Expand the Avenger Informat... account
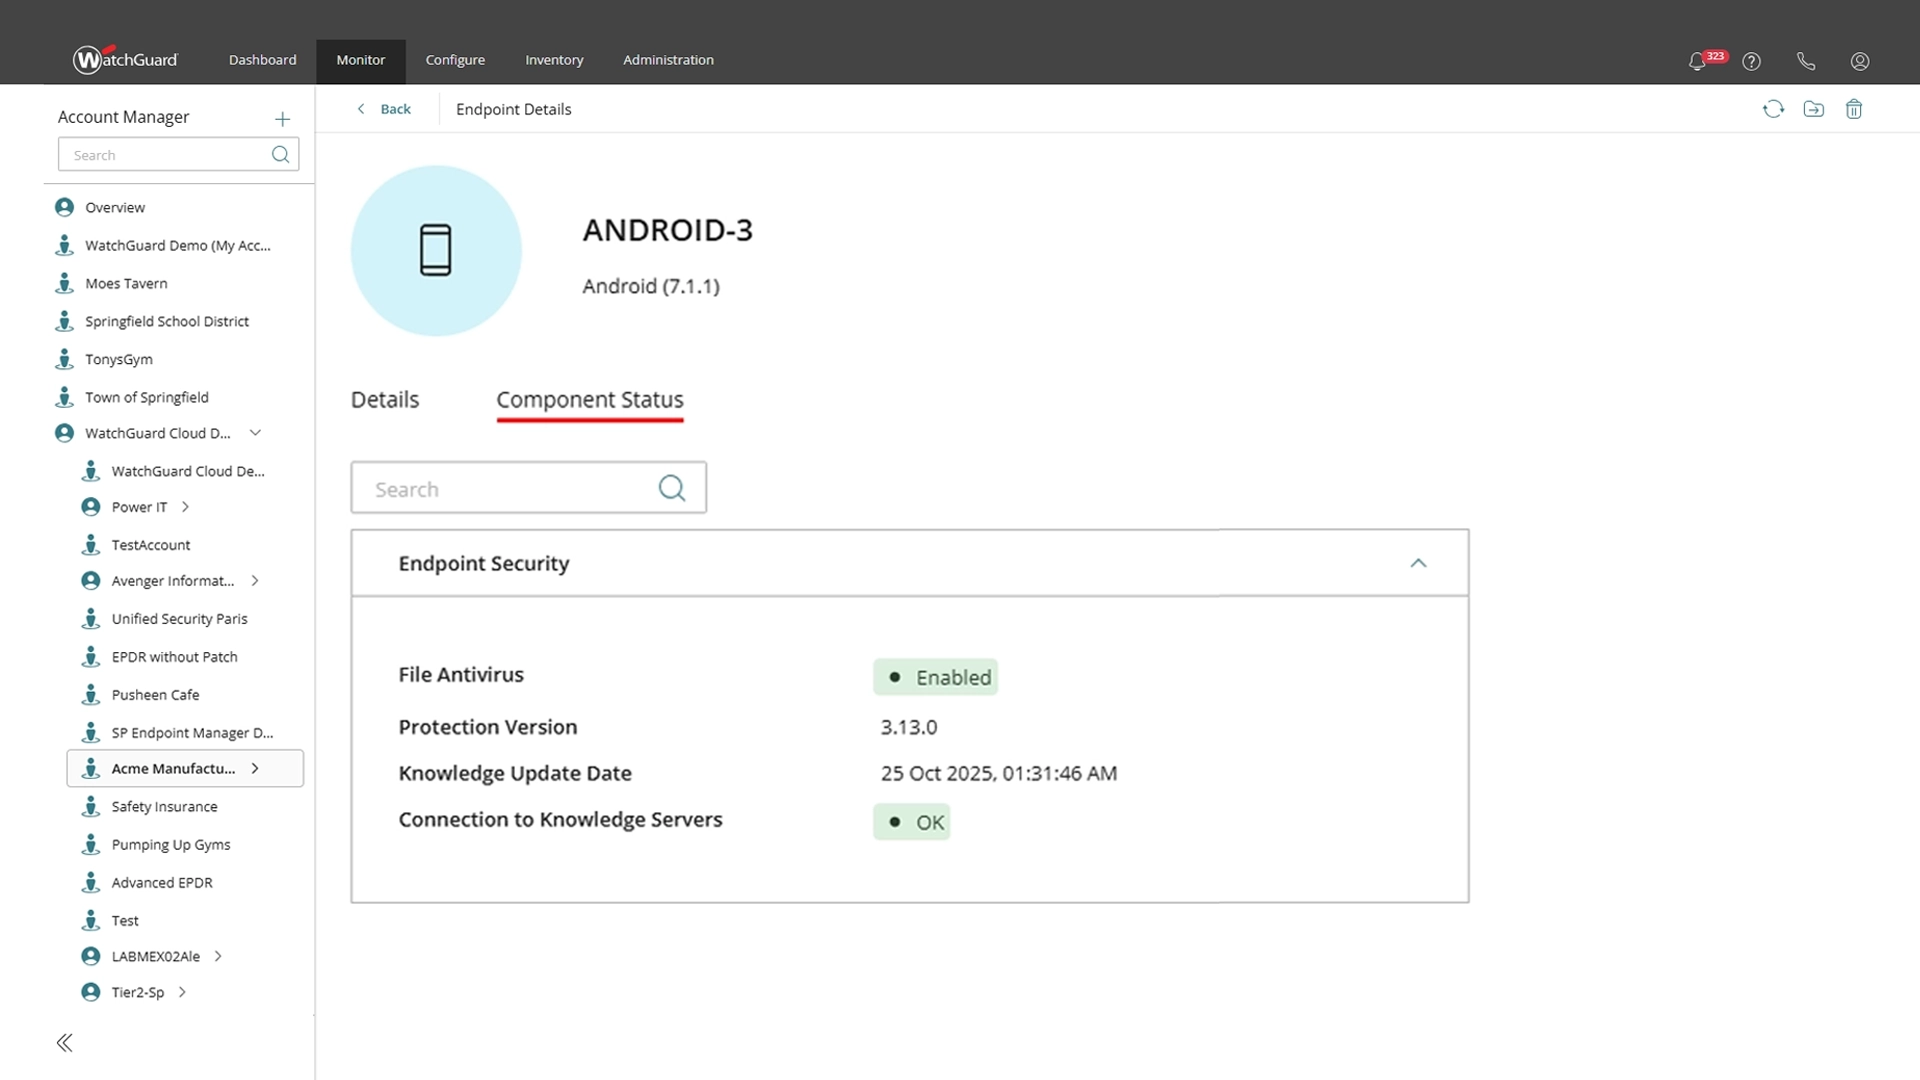 pos(255,581)
